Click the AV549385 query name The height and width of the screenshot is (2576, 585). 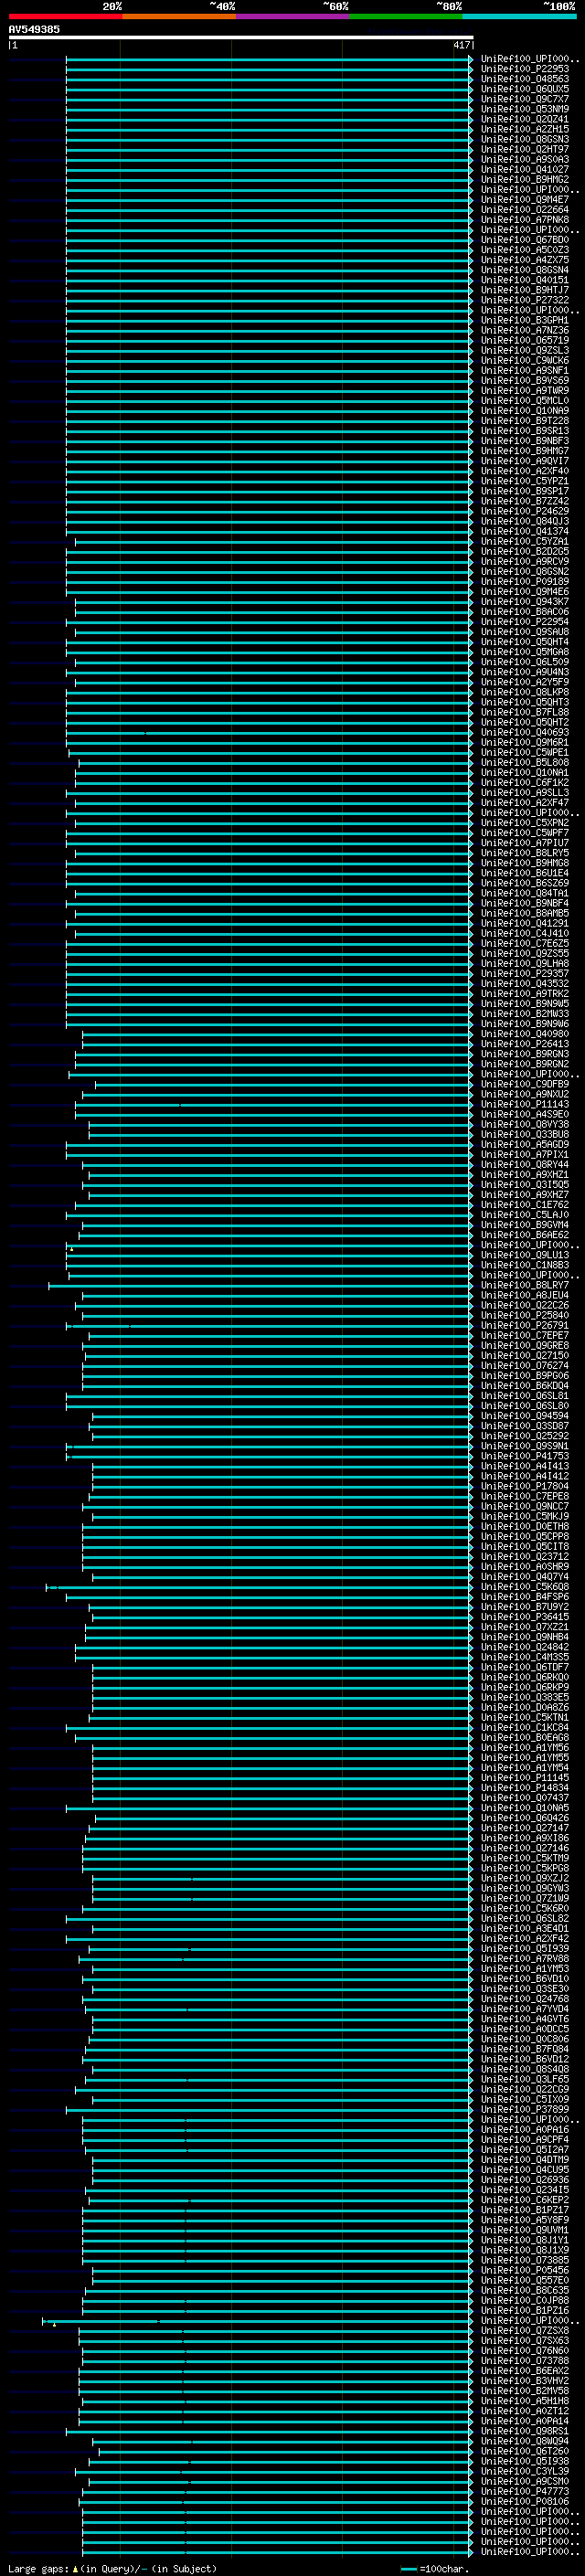[34, 29]
